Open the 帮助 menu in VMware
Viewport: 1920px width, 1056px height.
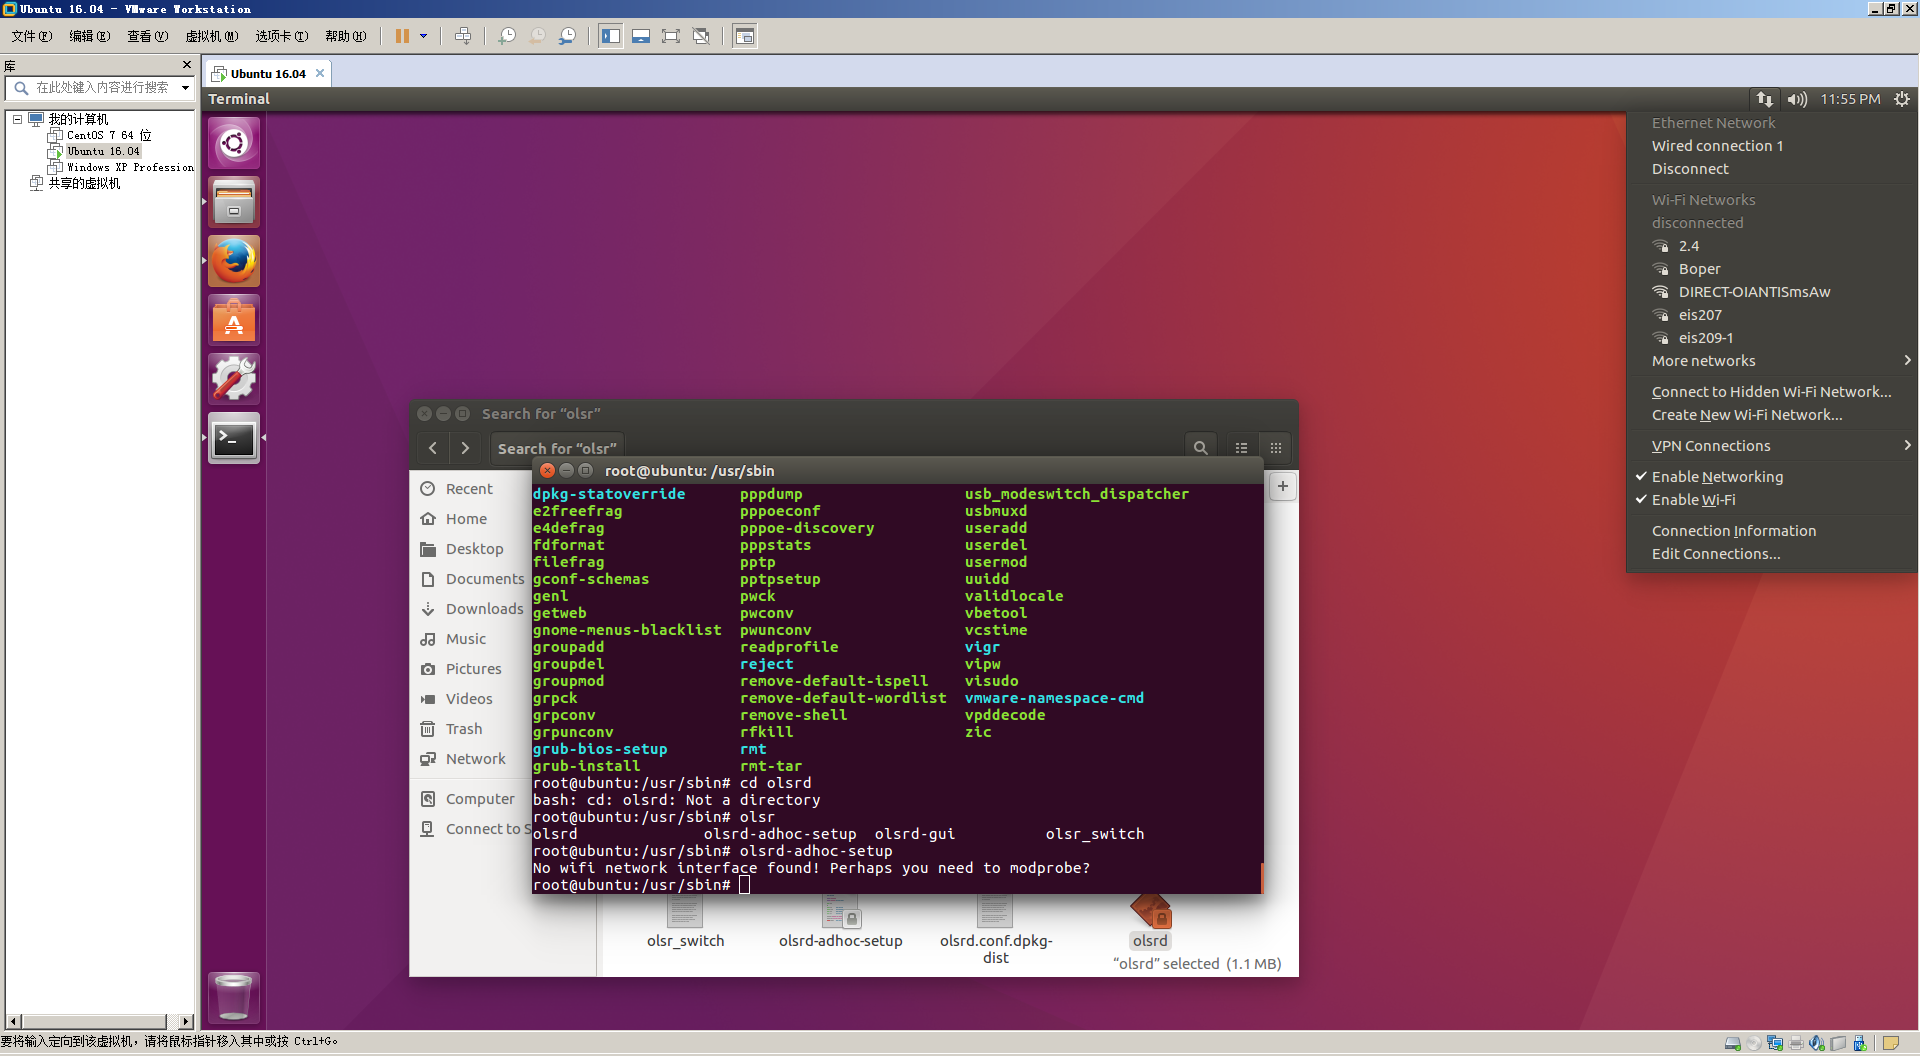click(x=346, y=36)
